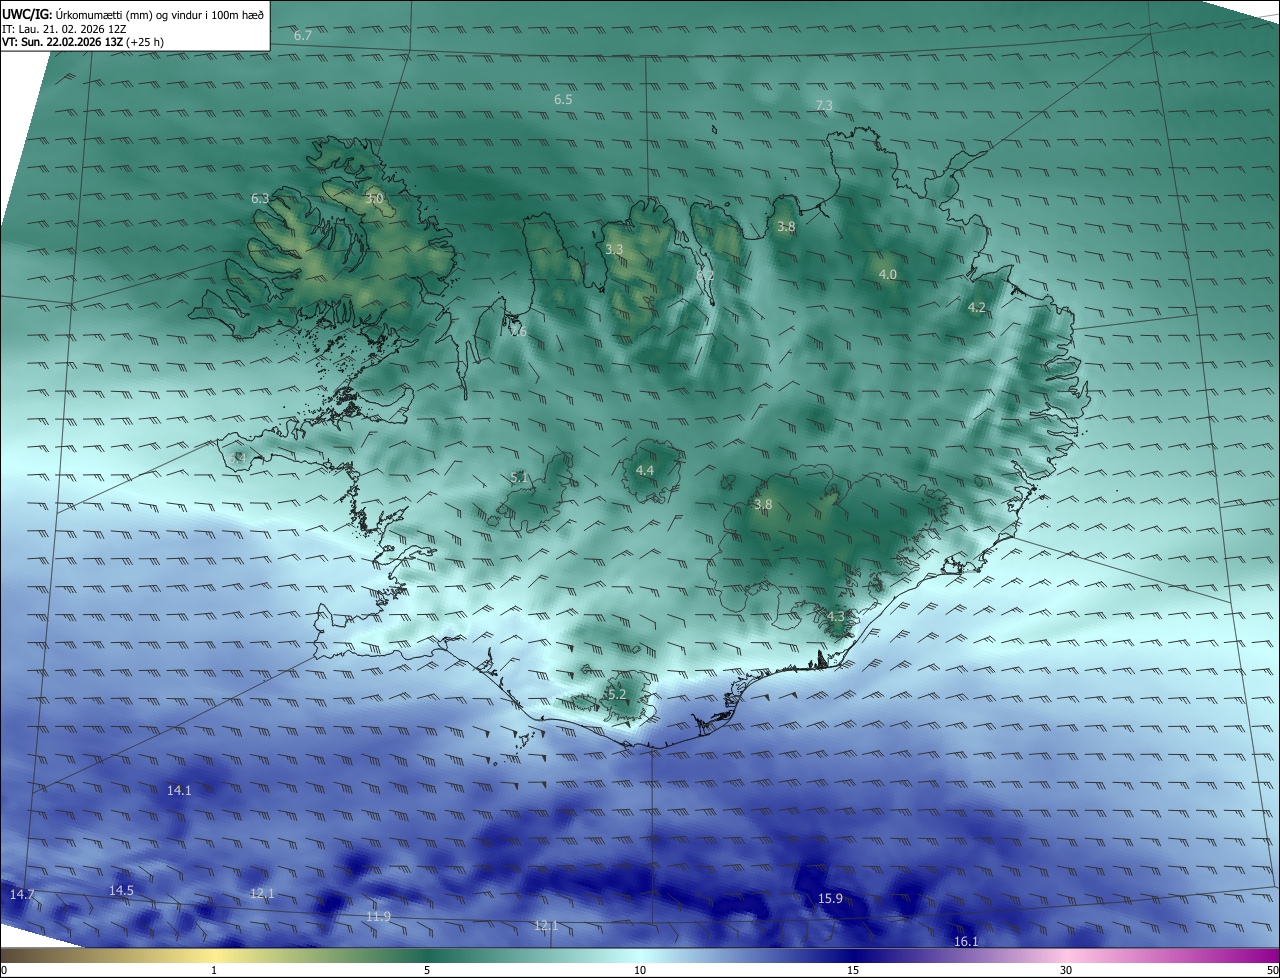The image size is (1280, 978).
Task: Click the 16.1 value near the bottom edge
Action: tap(966, 941)
